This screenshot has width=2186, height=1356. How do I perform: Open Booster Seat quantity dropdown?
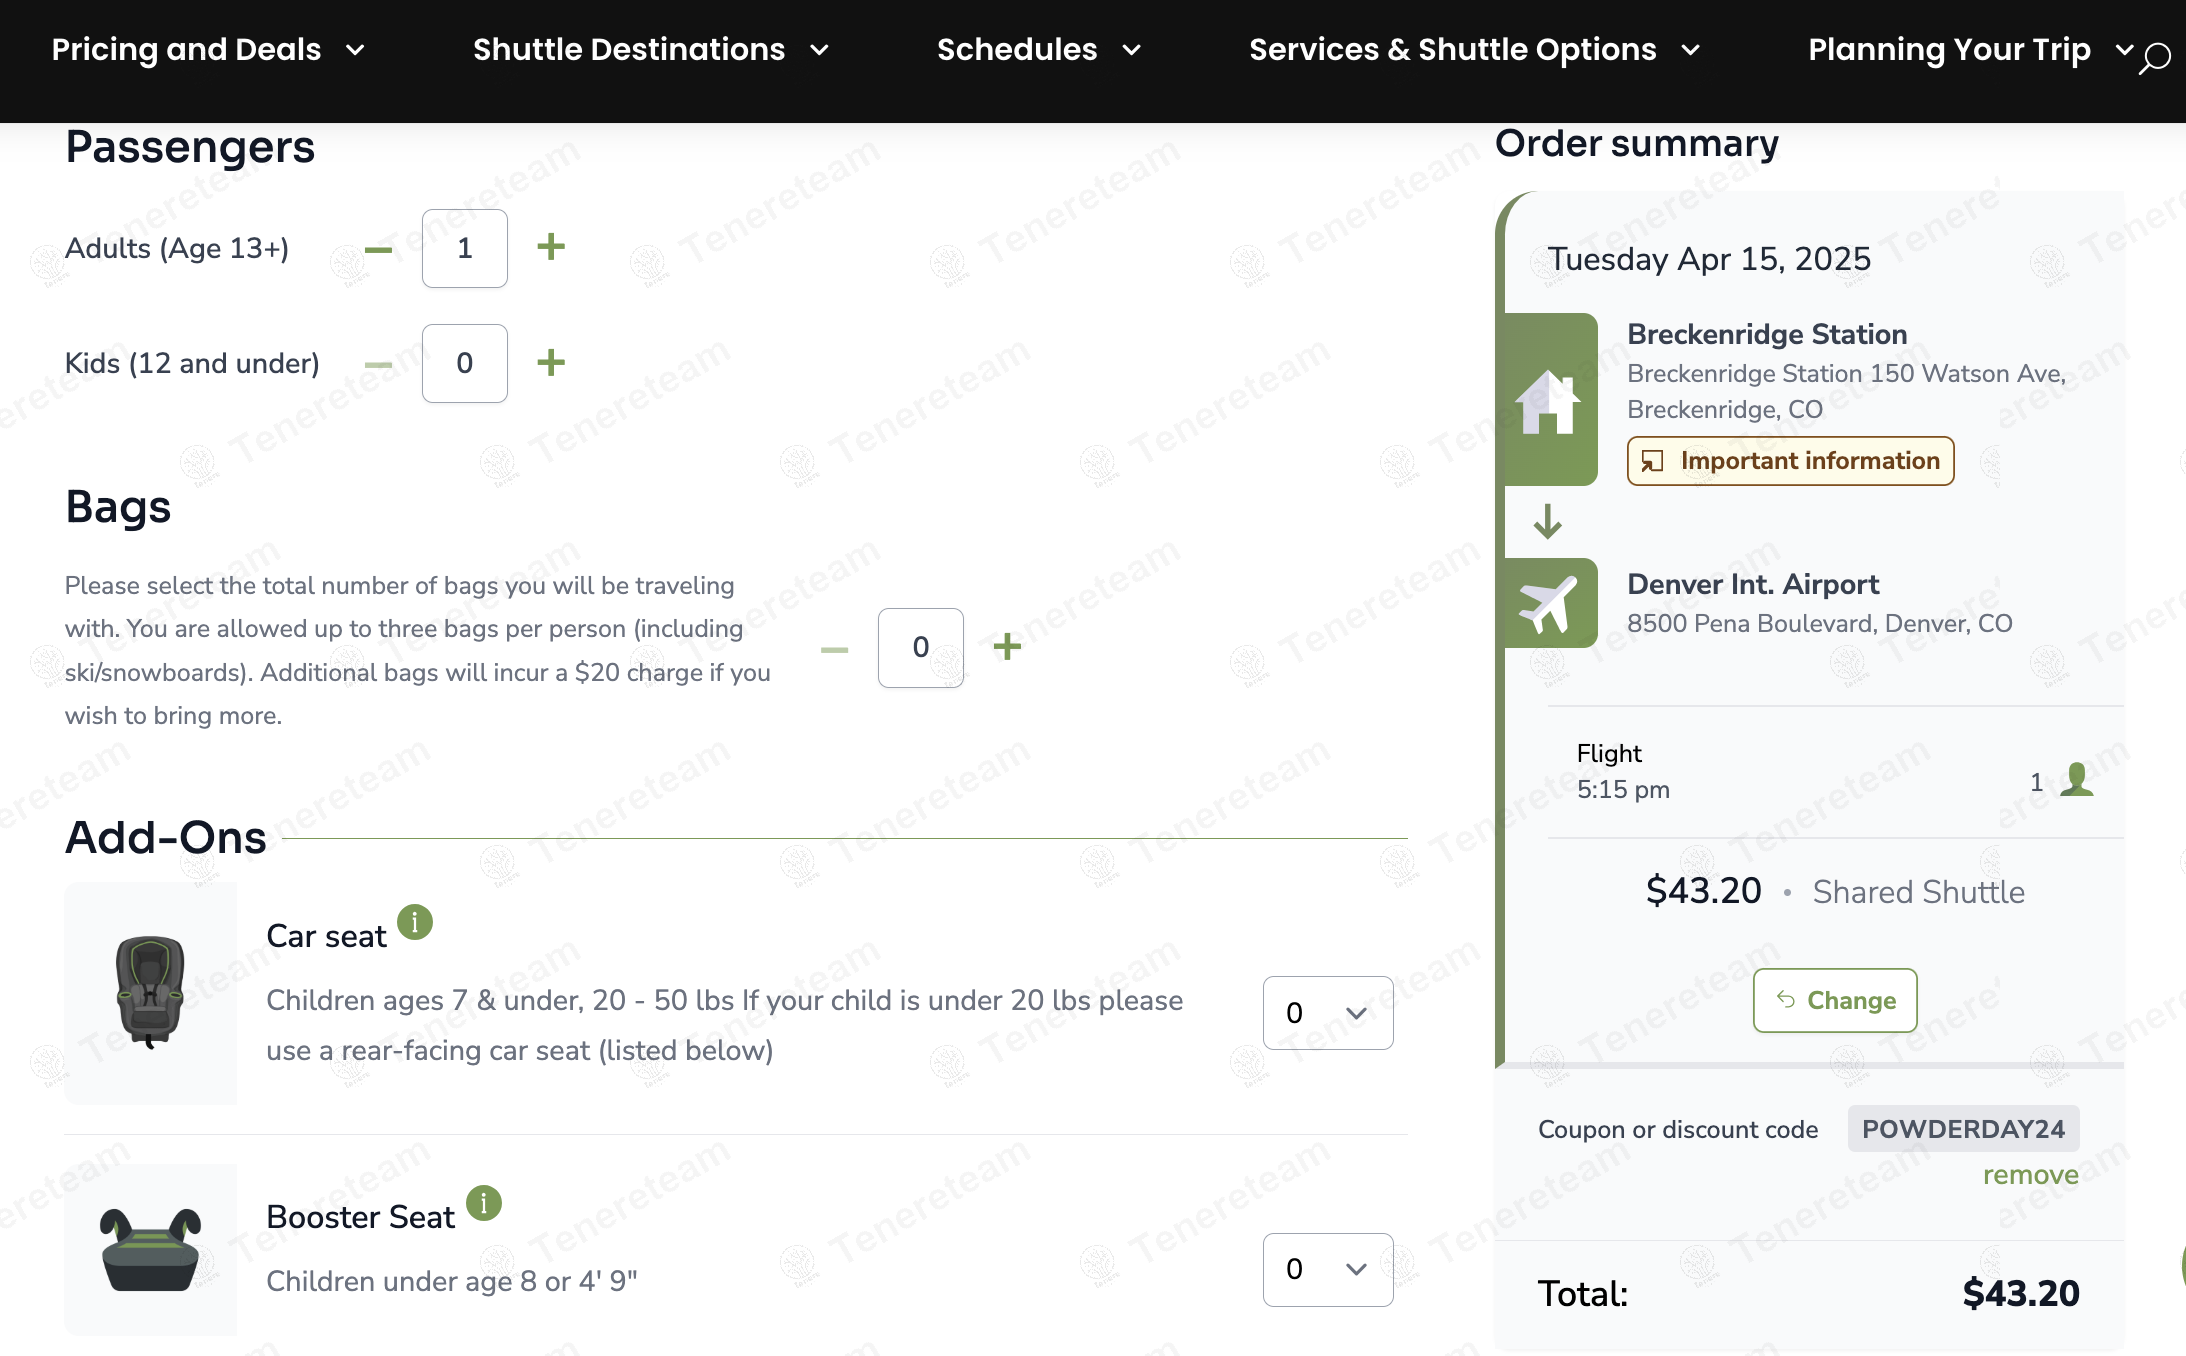coord(1327,1269)
